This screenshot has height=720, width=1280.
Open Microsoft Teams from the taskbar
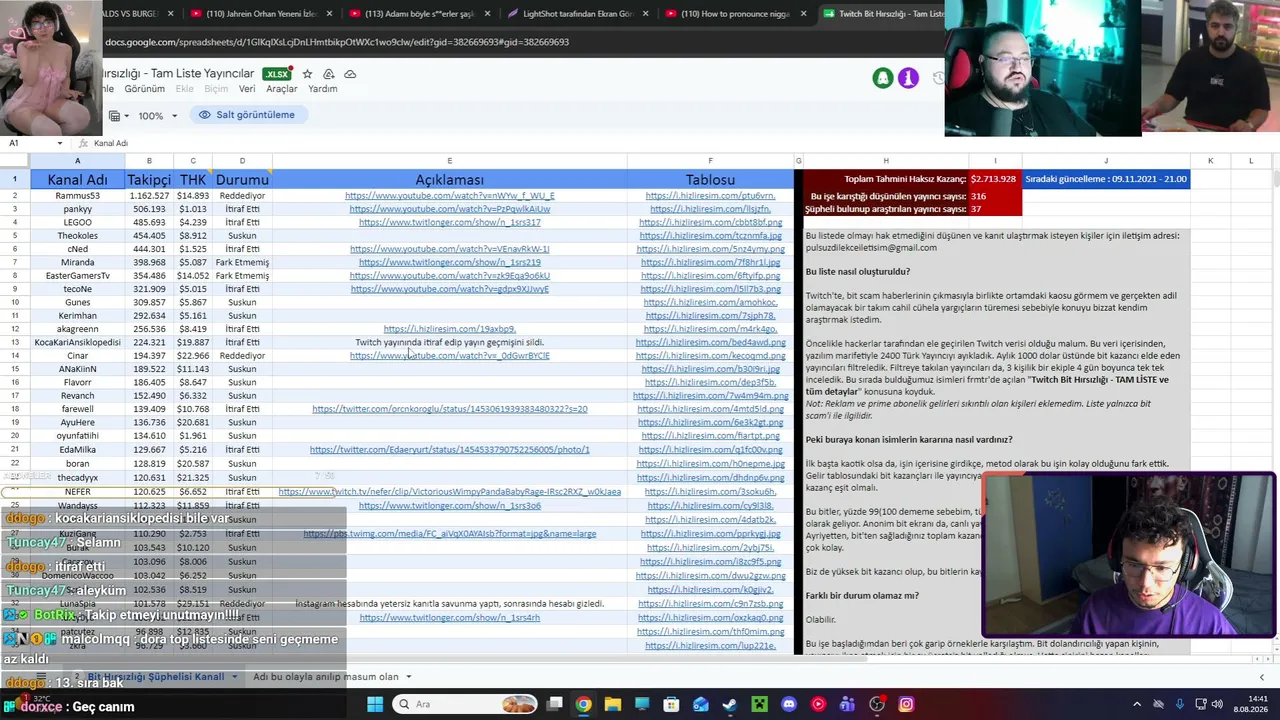tap(848, 704)
